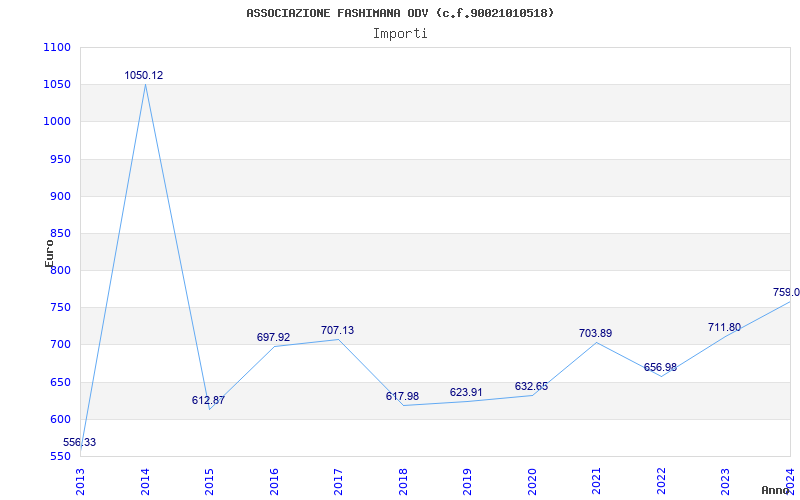
Task: Select the 550 y-axis tick label
Action: point(60,457)
